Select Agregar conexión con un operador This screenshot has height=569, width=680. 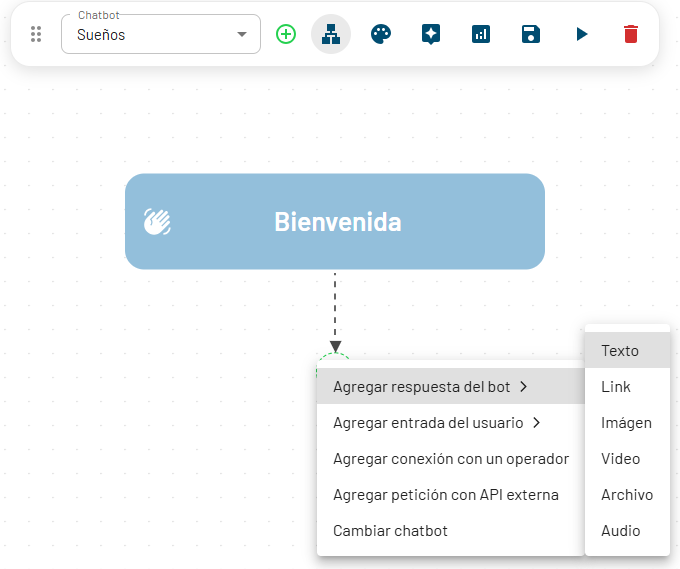coord(450,459)
